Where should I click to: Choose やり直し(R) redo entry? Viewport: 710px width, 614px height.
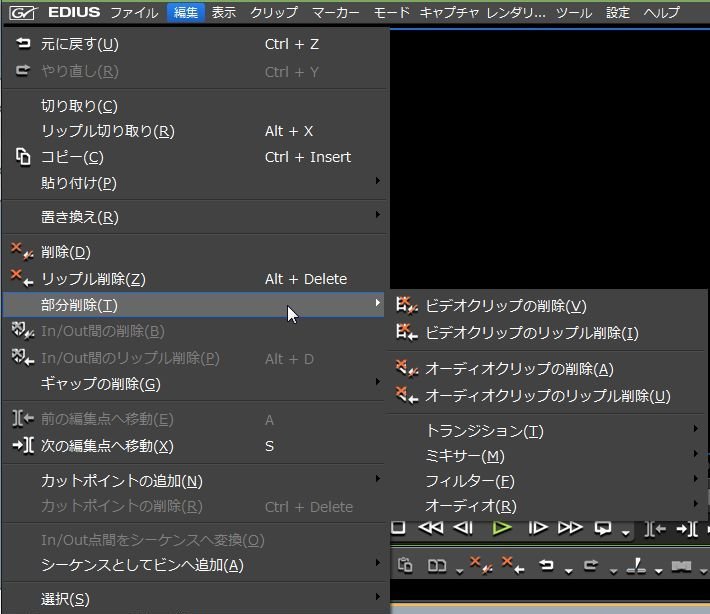(195, 71)
